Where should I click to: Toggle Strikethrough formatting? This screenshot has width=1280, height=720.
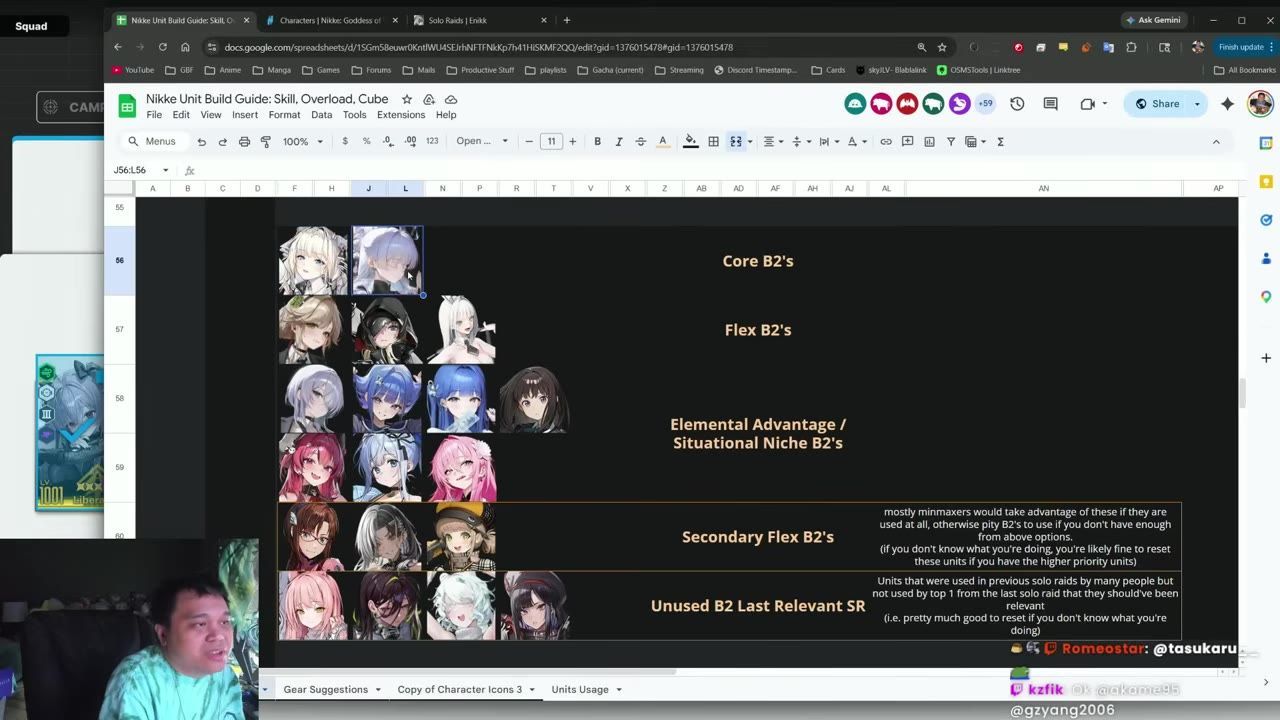coord(640,142)
